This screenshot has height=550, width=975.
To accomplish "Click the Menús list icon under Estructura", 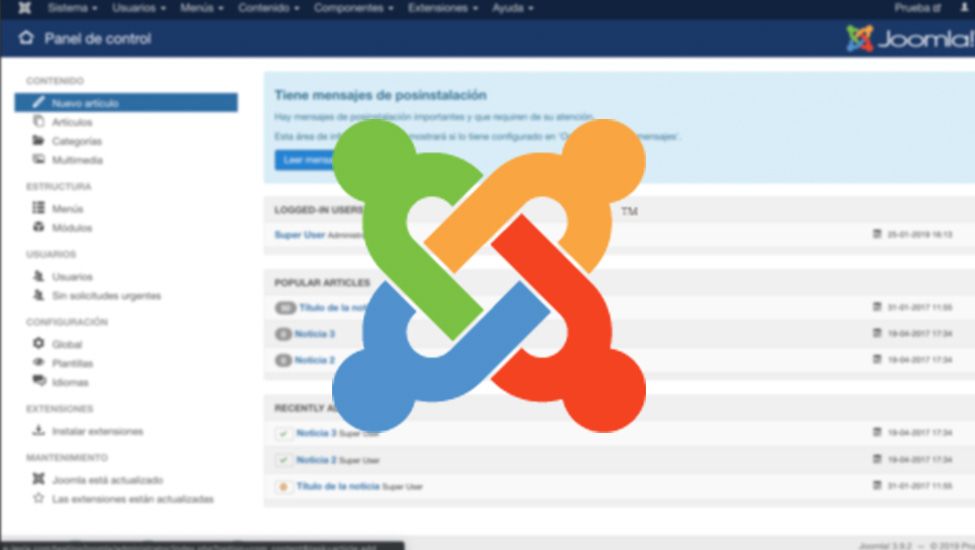I will [x=39, y=208].
